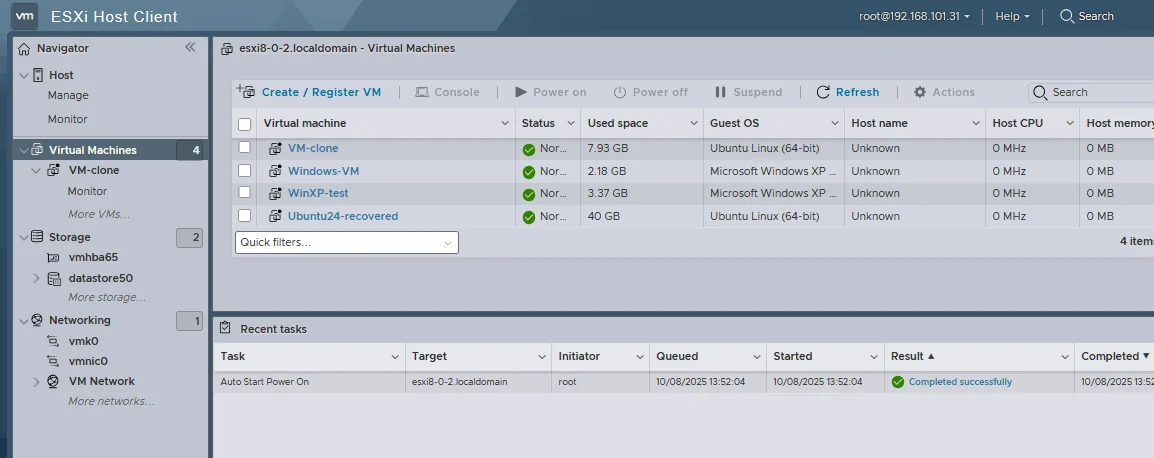Check the VM-clone row checkbox

[x=244, y=147]
